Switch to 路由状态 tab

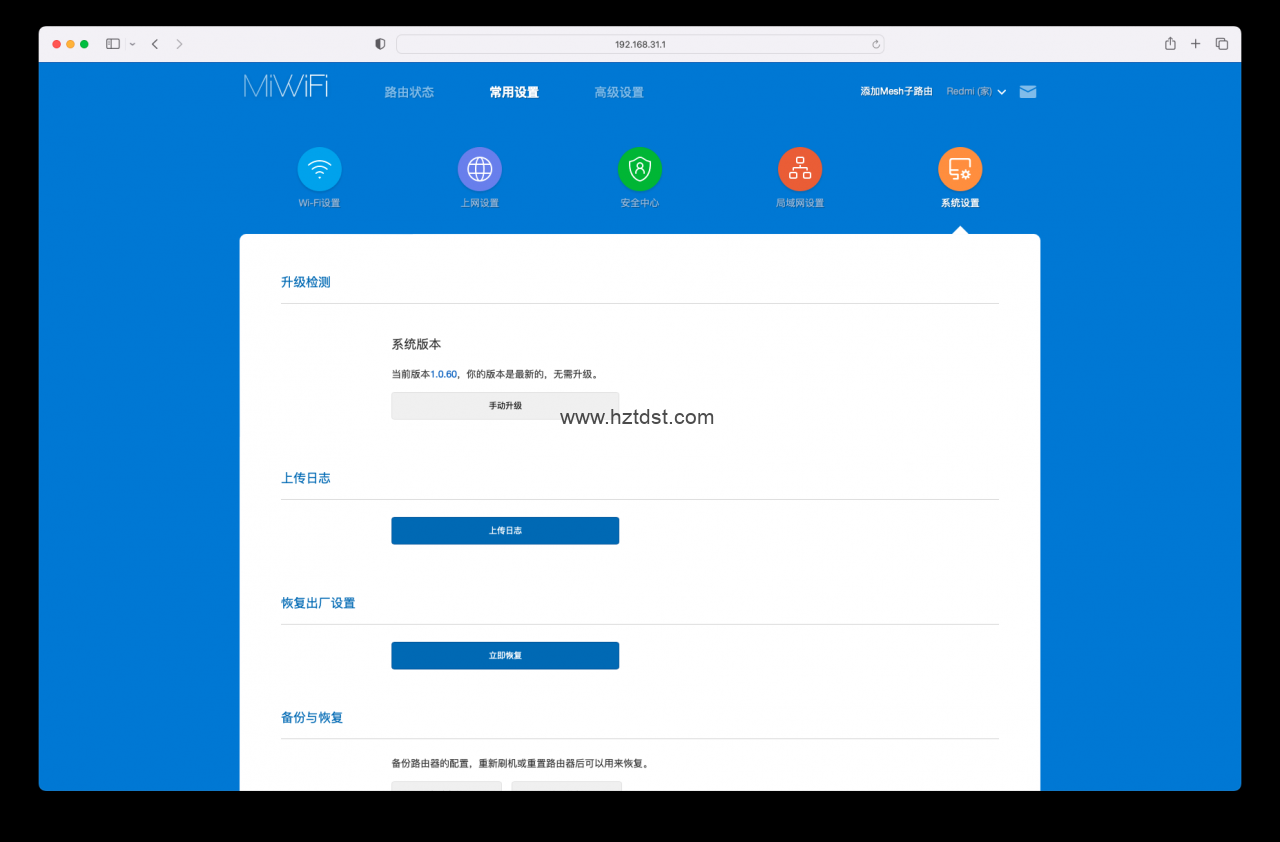[409, 92]
